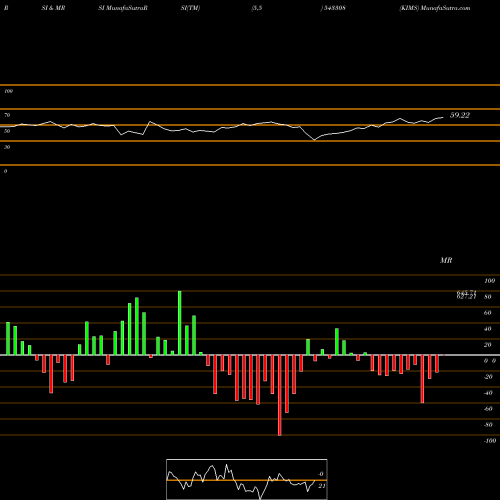Click the '(KIMS) MunafaSutra.com' header text

pyautogui.click(x=435, y=8)
